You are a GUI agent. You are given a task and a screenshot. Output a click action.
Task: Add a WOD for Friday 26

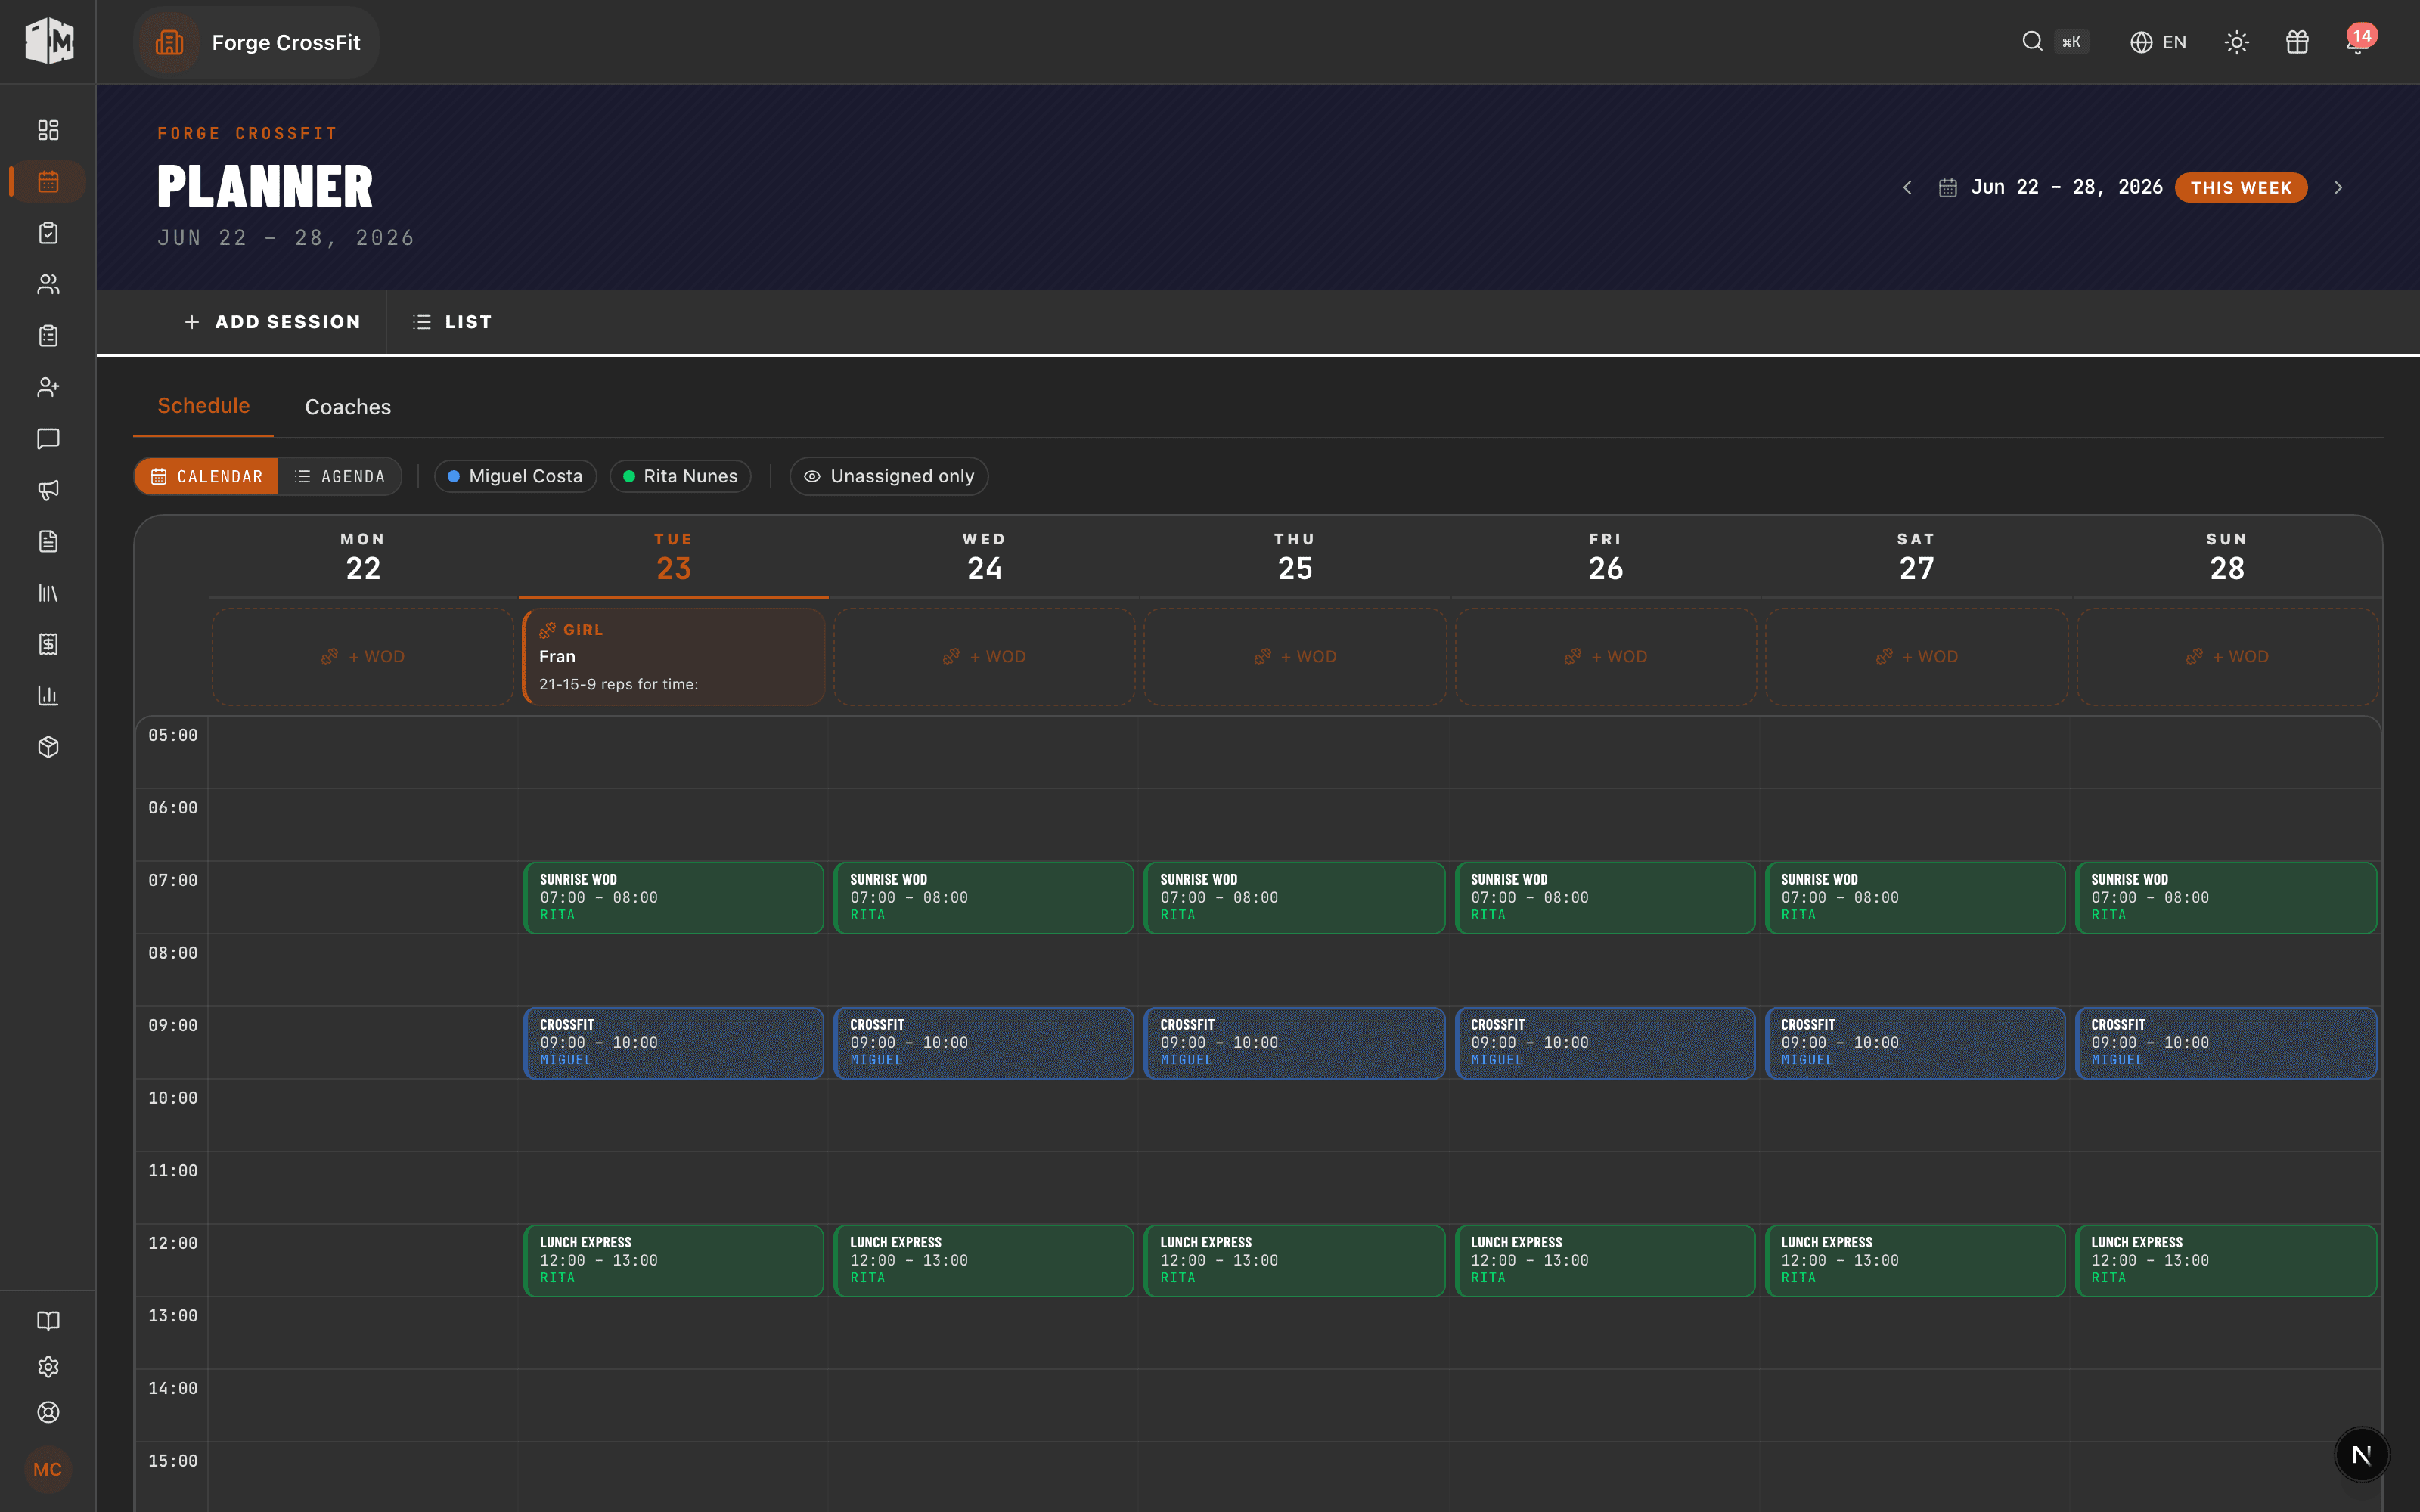click(x=1606, y=656)
